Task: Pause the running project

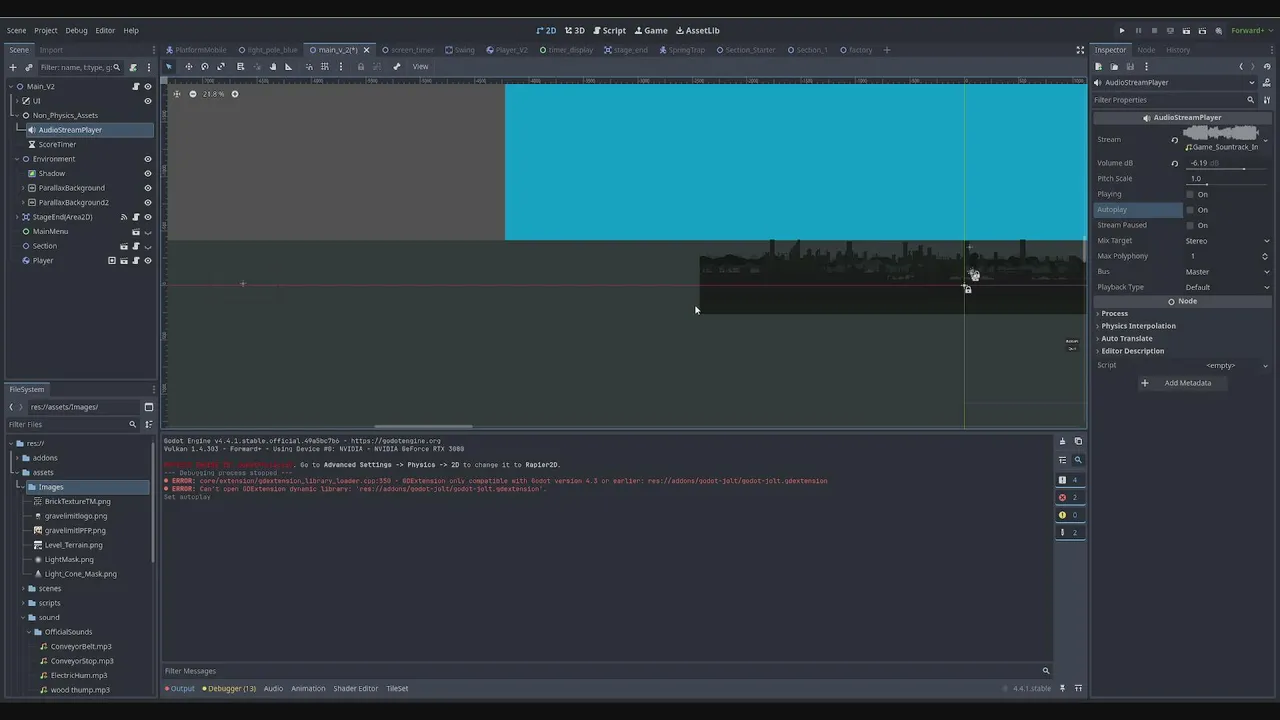Action: click(1138, 30)
